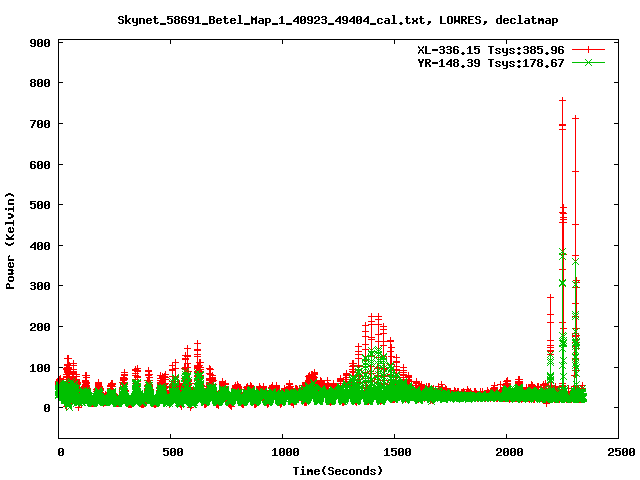Click the 300 y-axis tick label

(40, 286)
